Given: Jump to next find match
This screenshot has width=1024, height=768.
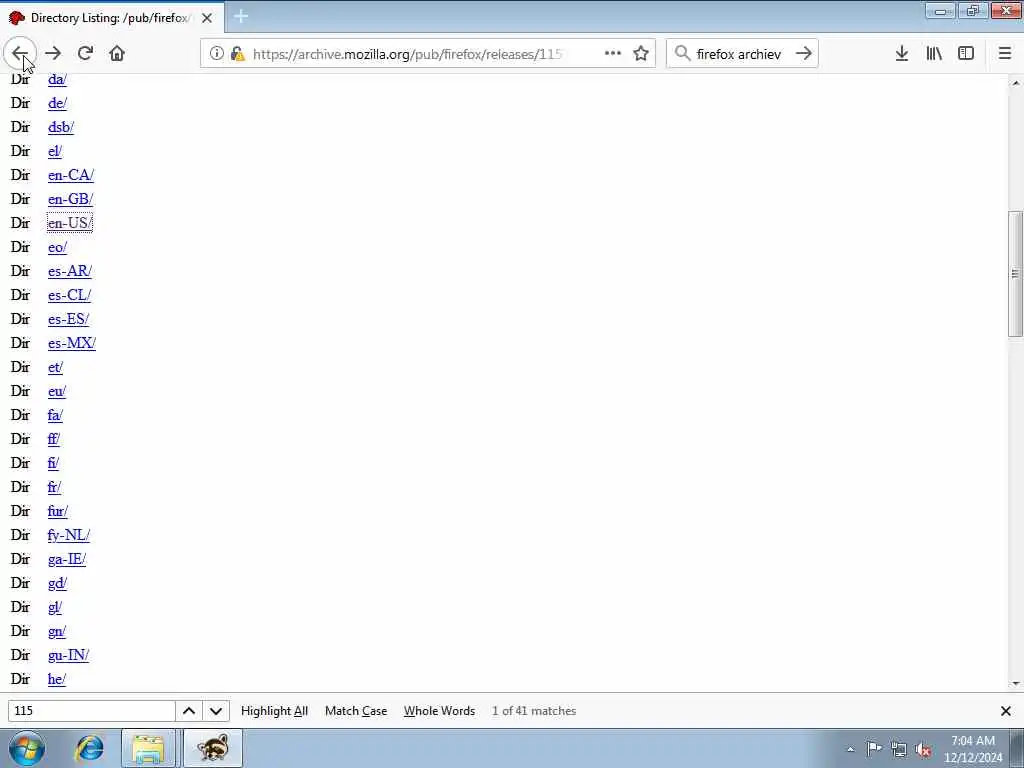Looking at the screenshot, I should click(x=216, y=711).
